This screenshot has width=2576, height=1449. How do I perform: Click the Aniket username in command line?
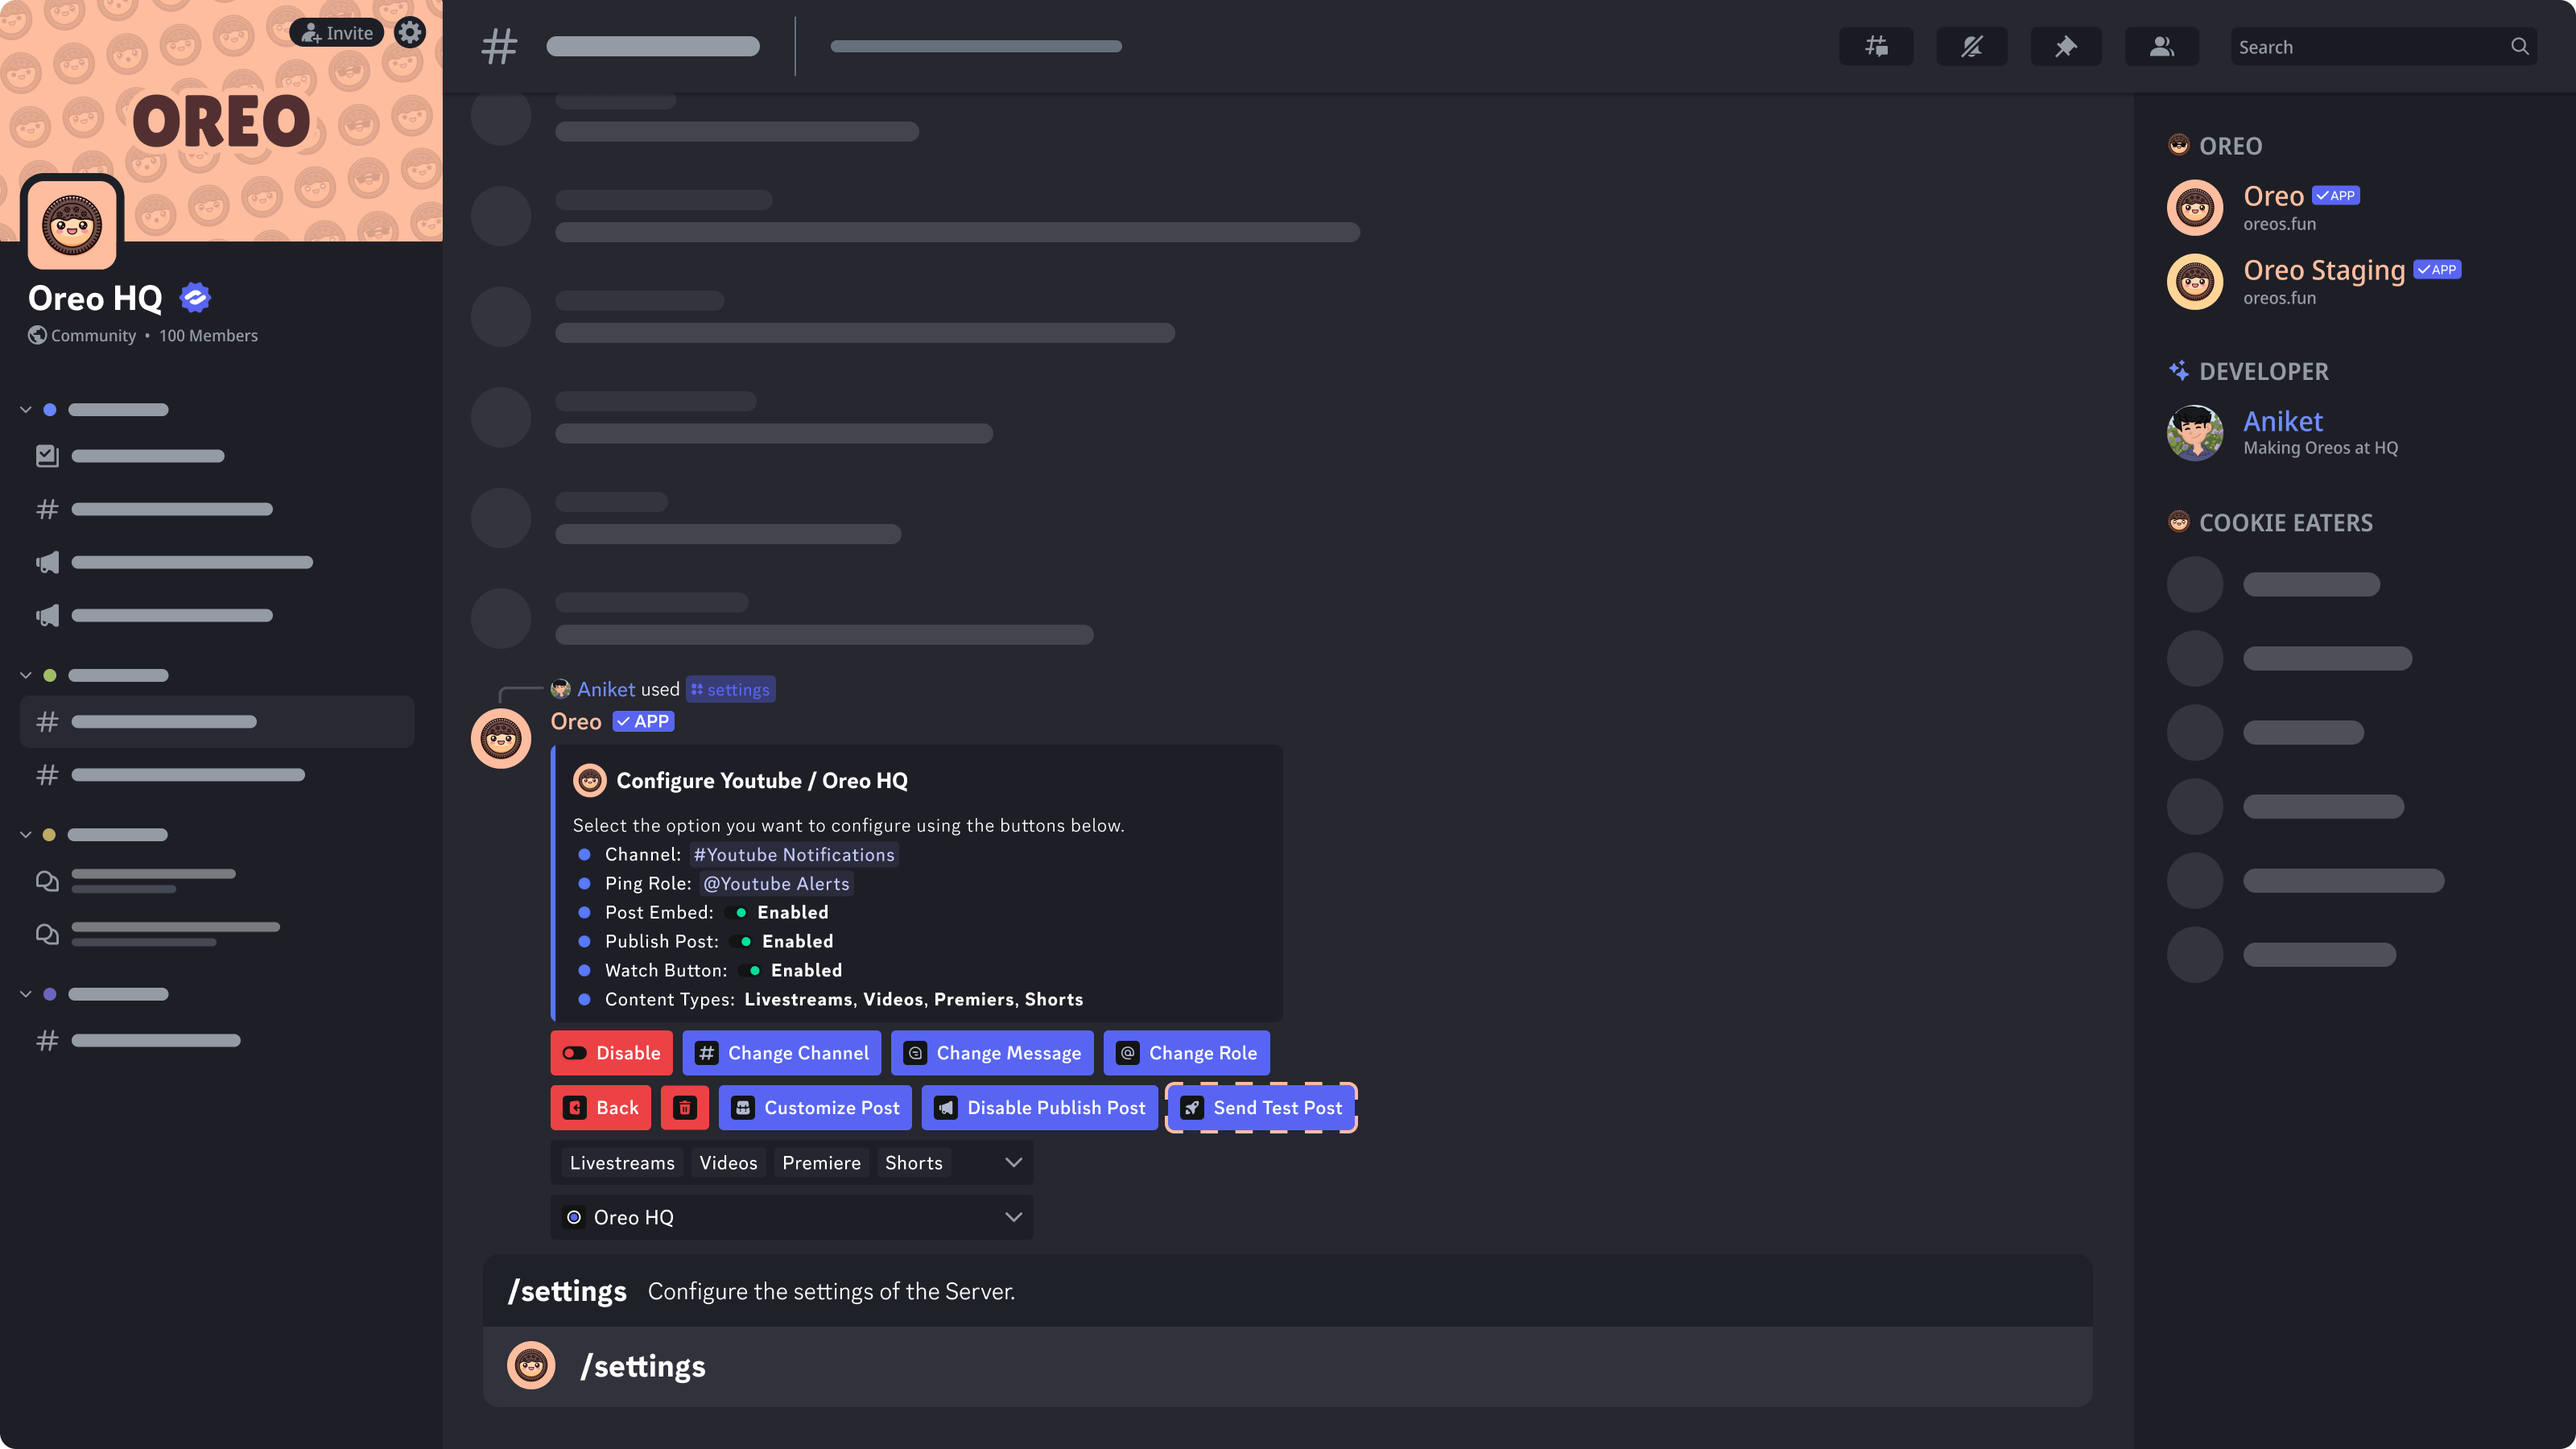pyautogui.click(x=606, y=689)
